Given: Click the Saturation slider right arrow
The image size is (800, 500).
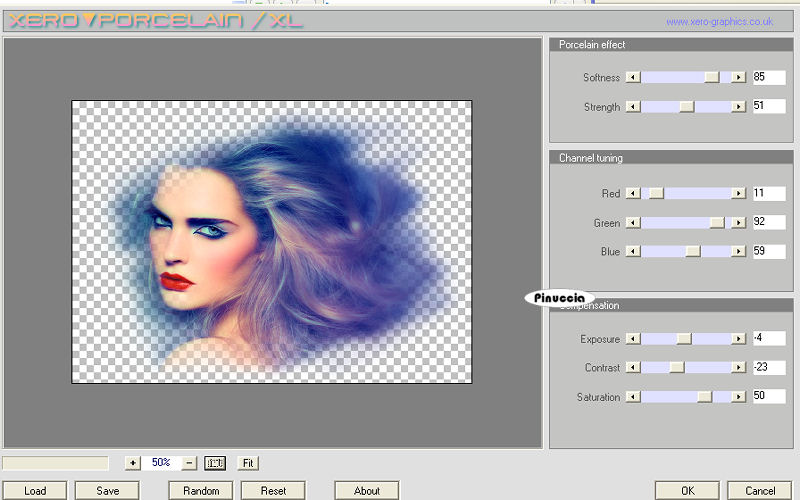Looking at the screenshot, I should (738, 397).
